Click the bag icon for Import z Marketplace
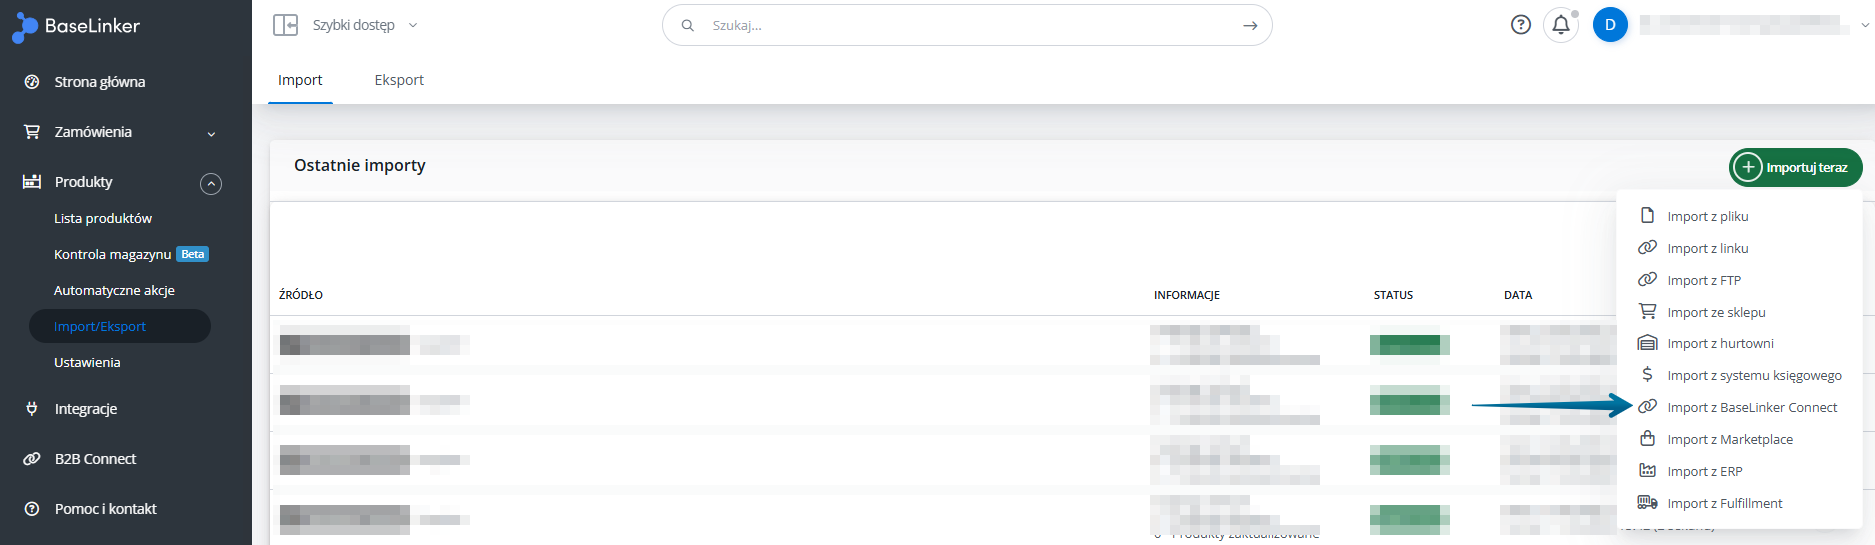 pyautogui.click(x=1647, y=438)
